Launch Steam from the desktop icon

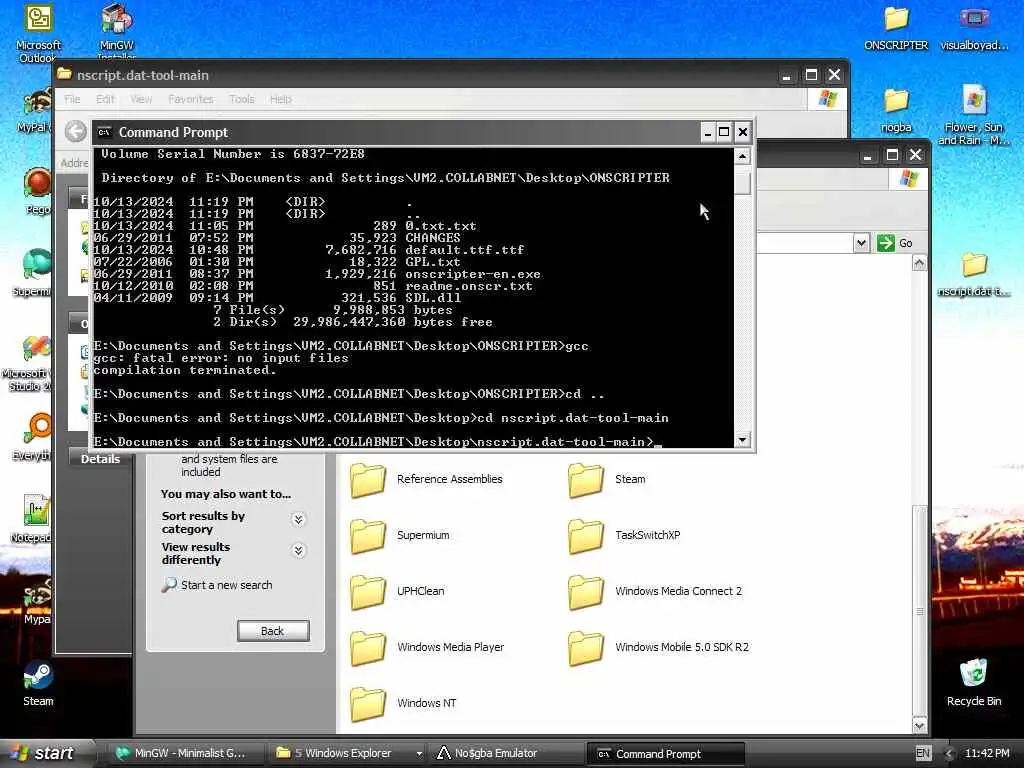[38, 683]
